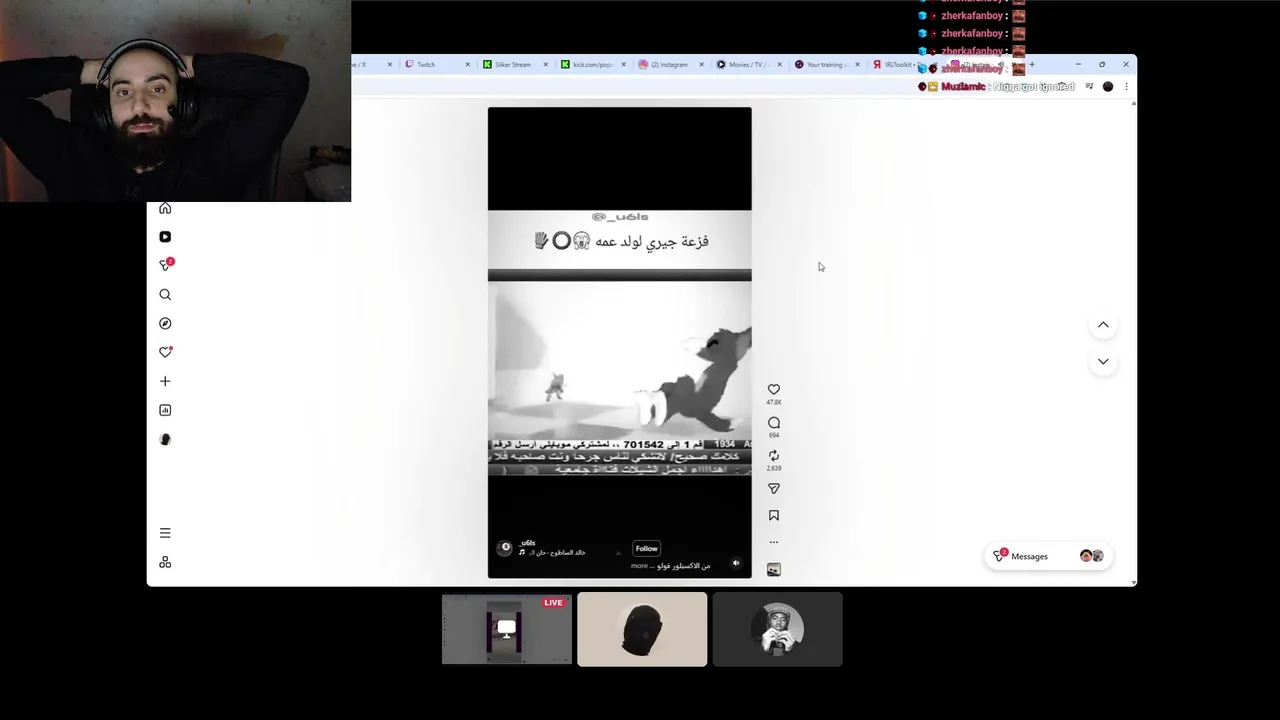Open direct messages icon with red badge
Image resolution: width=1280 pixels, height=720 pixels.
(166, 265)
